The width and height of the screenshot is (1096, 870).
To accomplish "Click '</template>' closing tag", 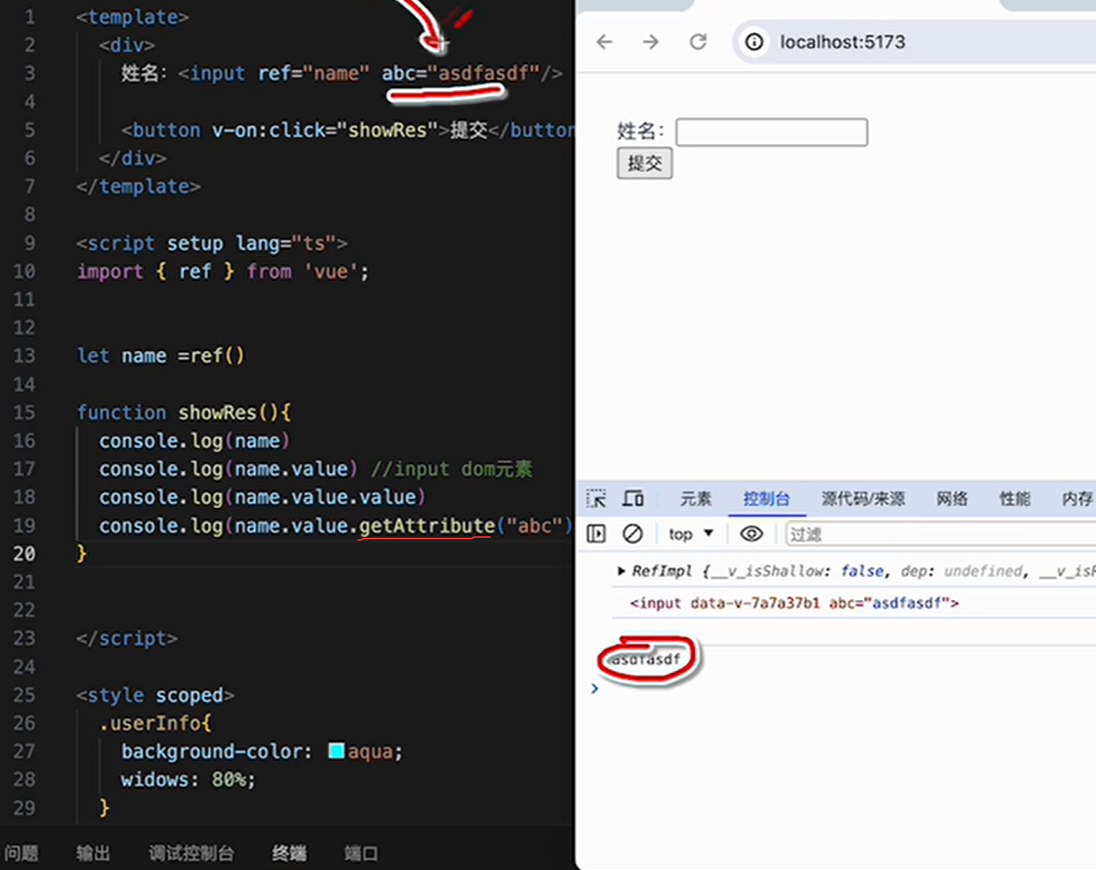I will pyautogui.click(x=138, y=187).
